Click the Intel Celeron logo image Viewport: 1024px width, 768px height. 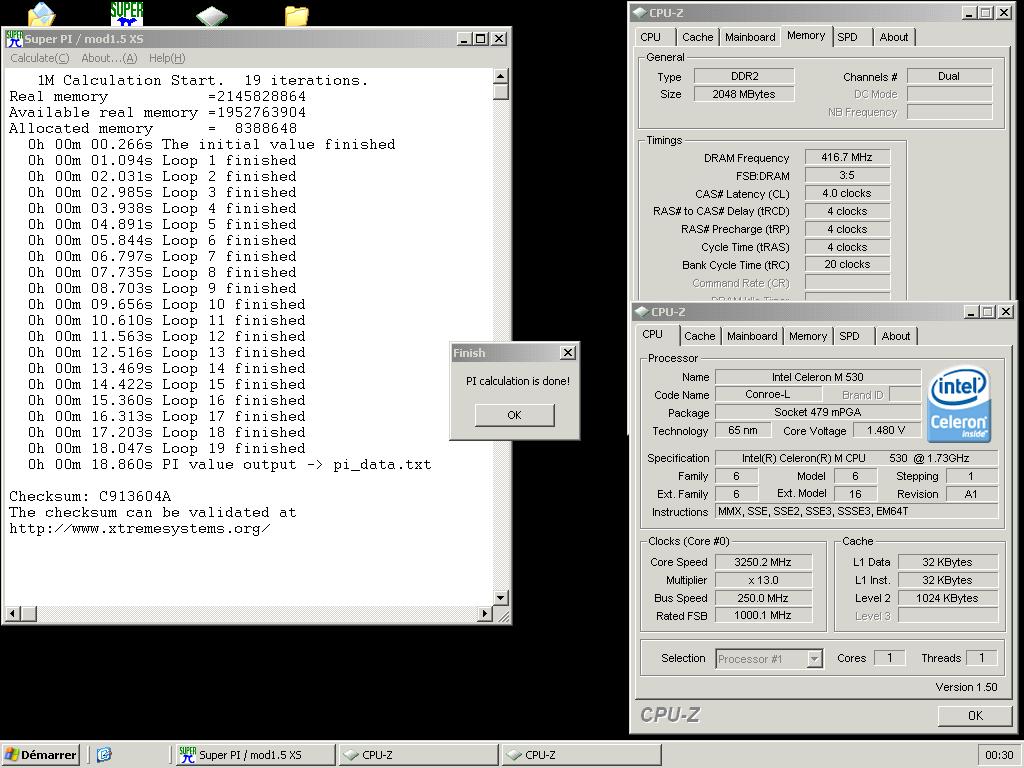click(959, 404)
